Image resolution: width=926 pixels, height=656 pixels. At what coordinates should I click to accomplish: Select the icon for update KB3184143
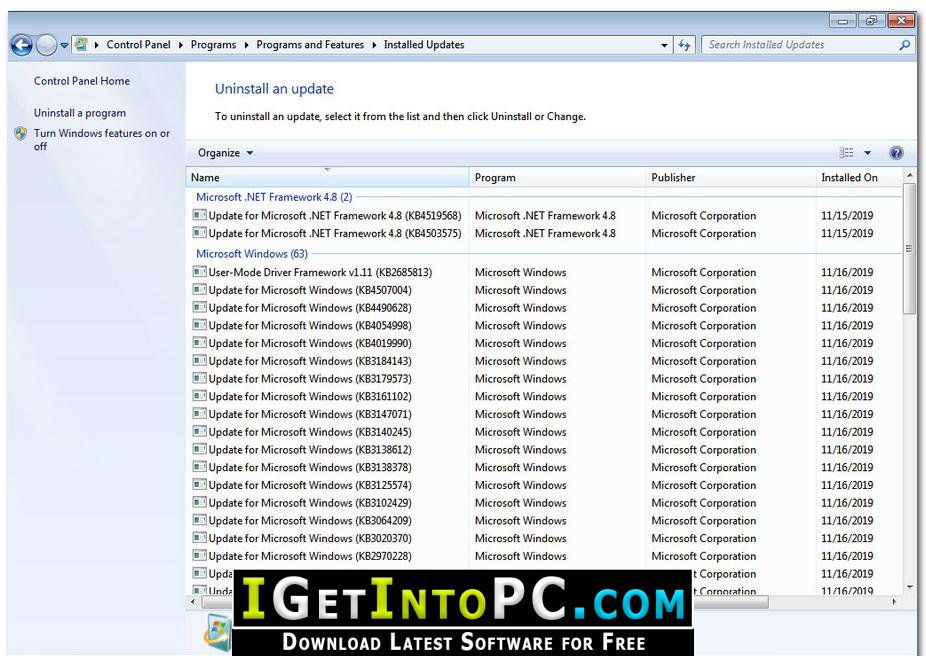[200, 361]
